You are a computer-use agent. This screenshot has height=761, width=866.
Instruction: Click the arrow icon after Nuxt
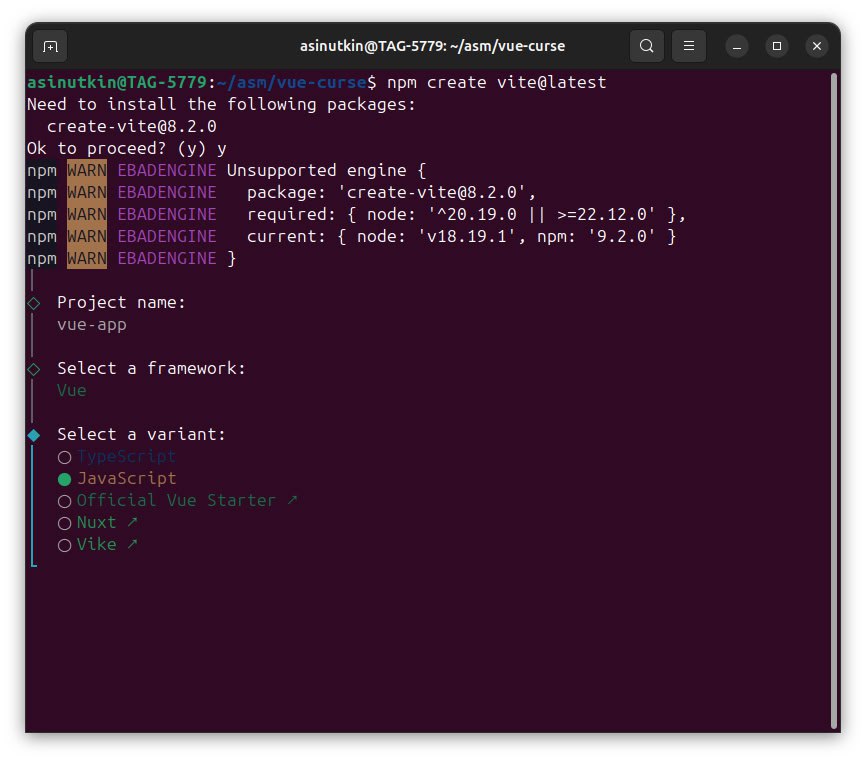click(132, 522)
